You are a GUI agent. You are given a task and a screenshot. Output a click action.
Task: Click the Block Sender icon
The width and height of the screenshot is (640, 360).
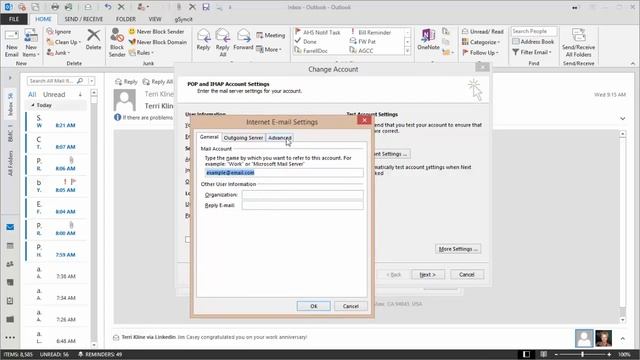tap(117, 43)
